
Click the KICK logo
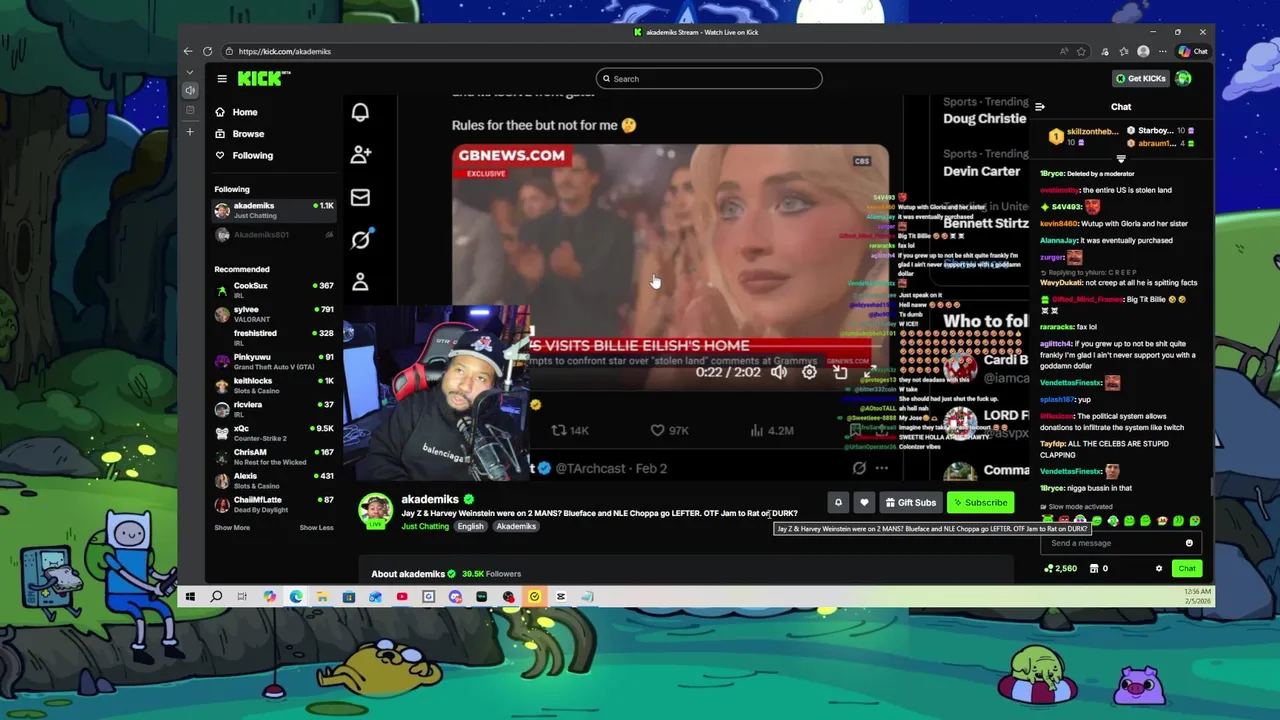[263, 78]
